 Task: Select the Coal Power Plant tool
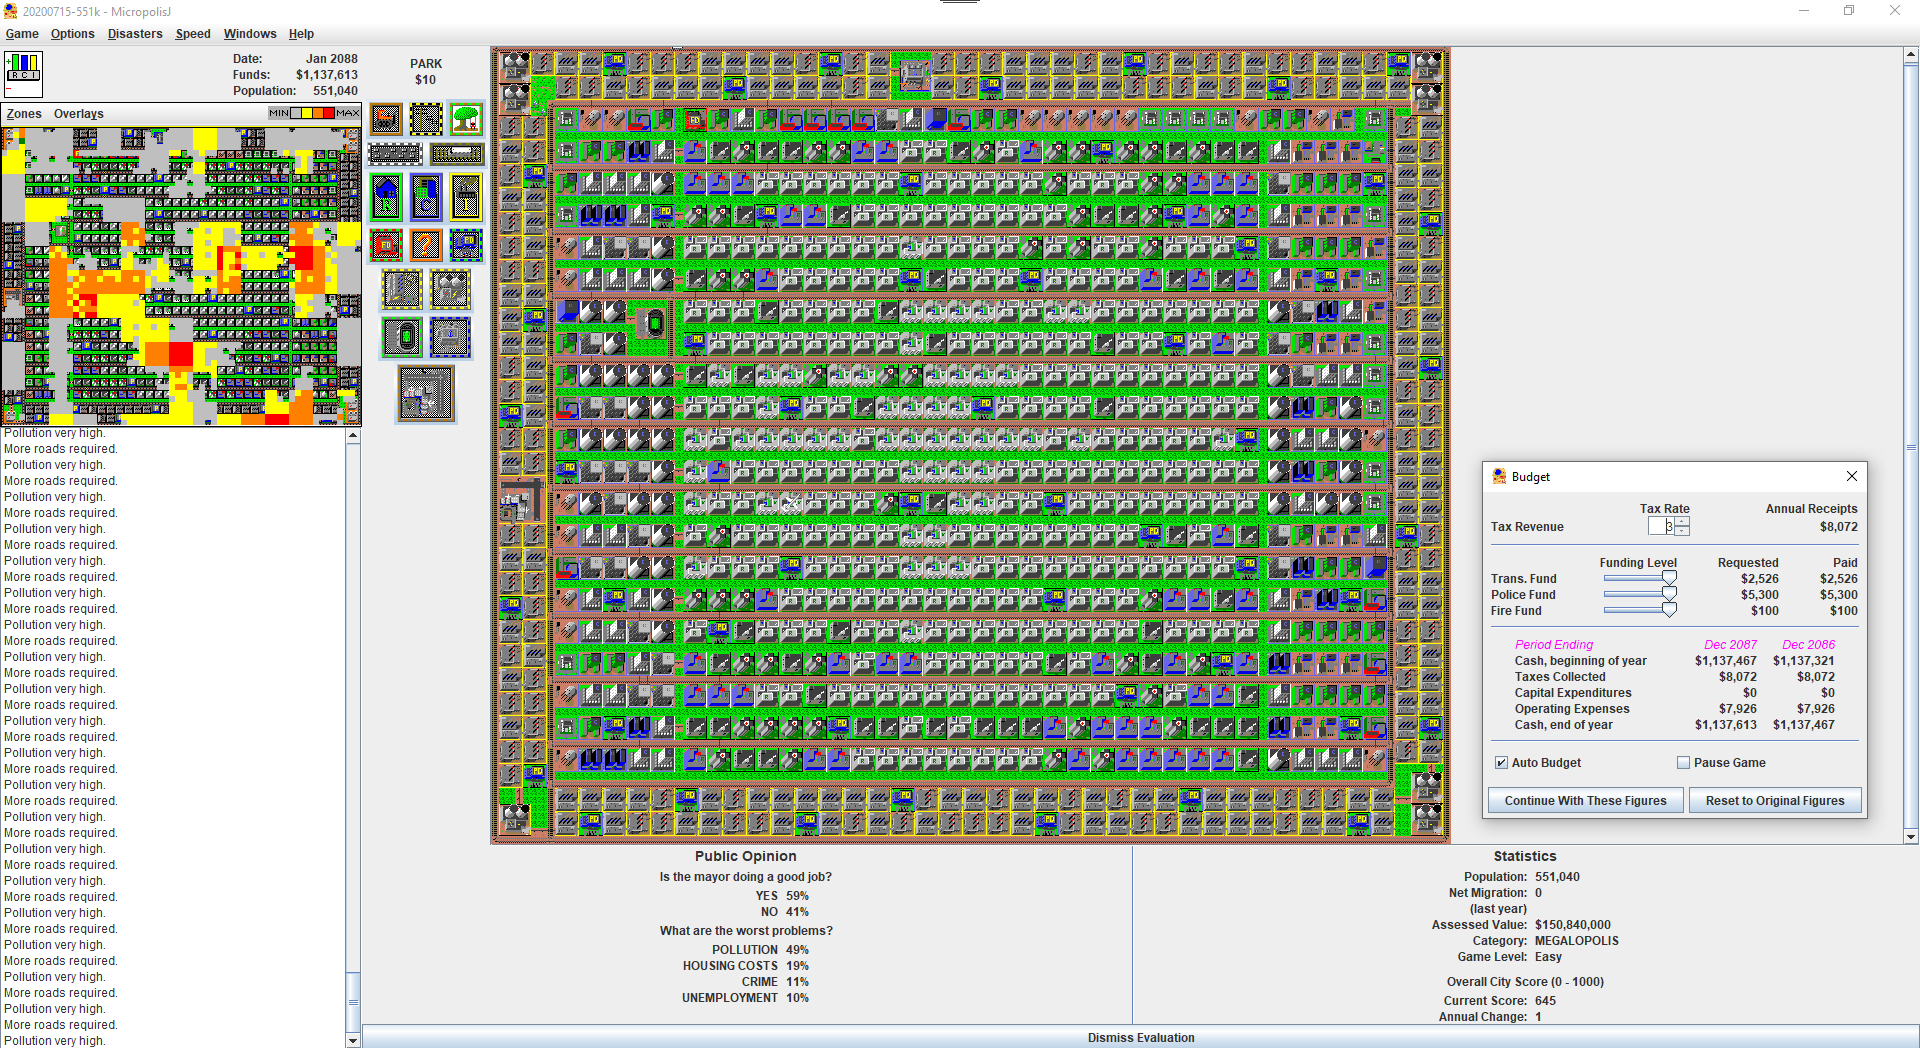(x=402, y=290)
